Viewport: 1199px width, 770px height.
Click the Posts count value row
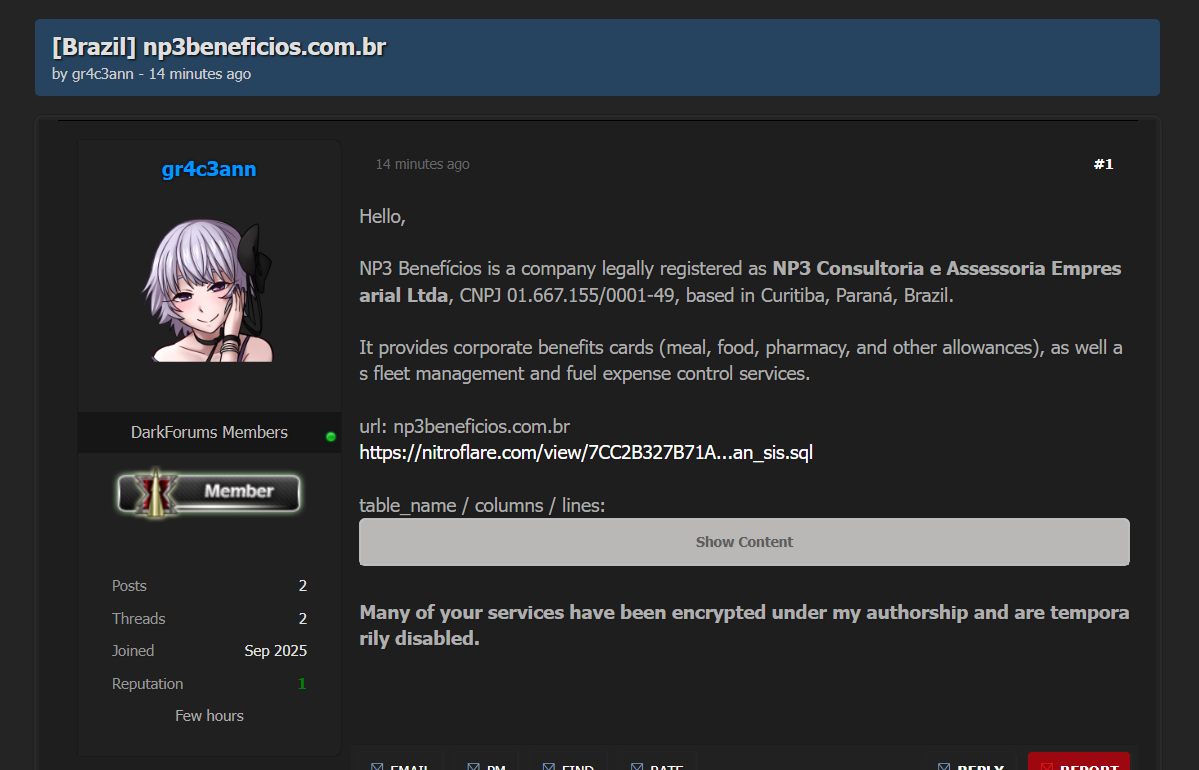[x=209, y=586]
